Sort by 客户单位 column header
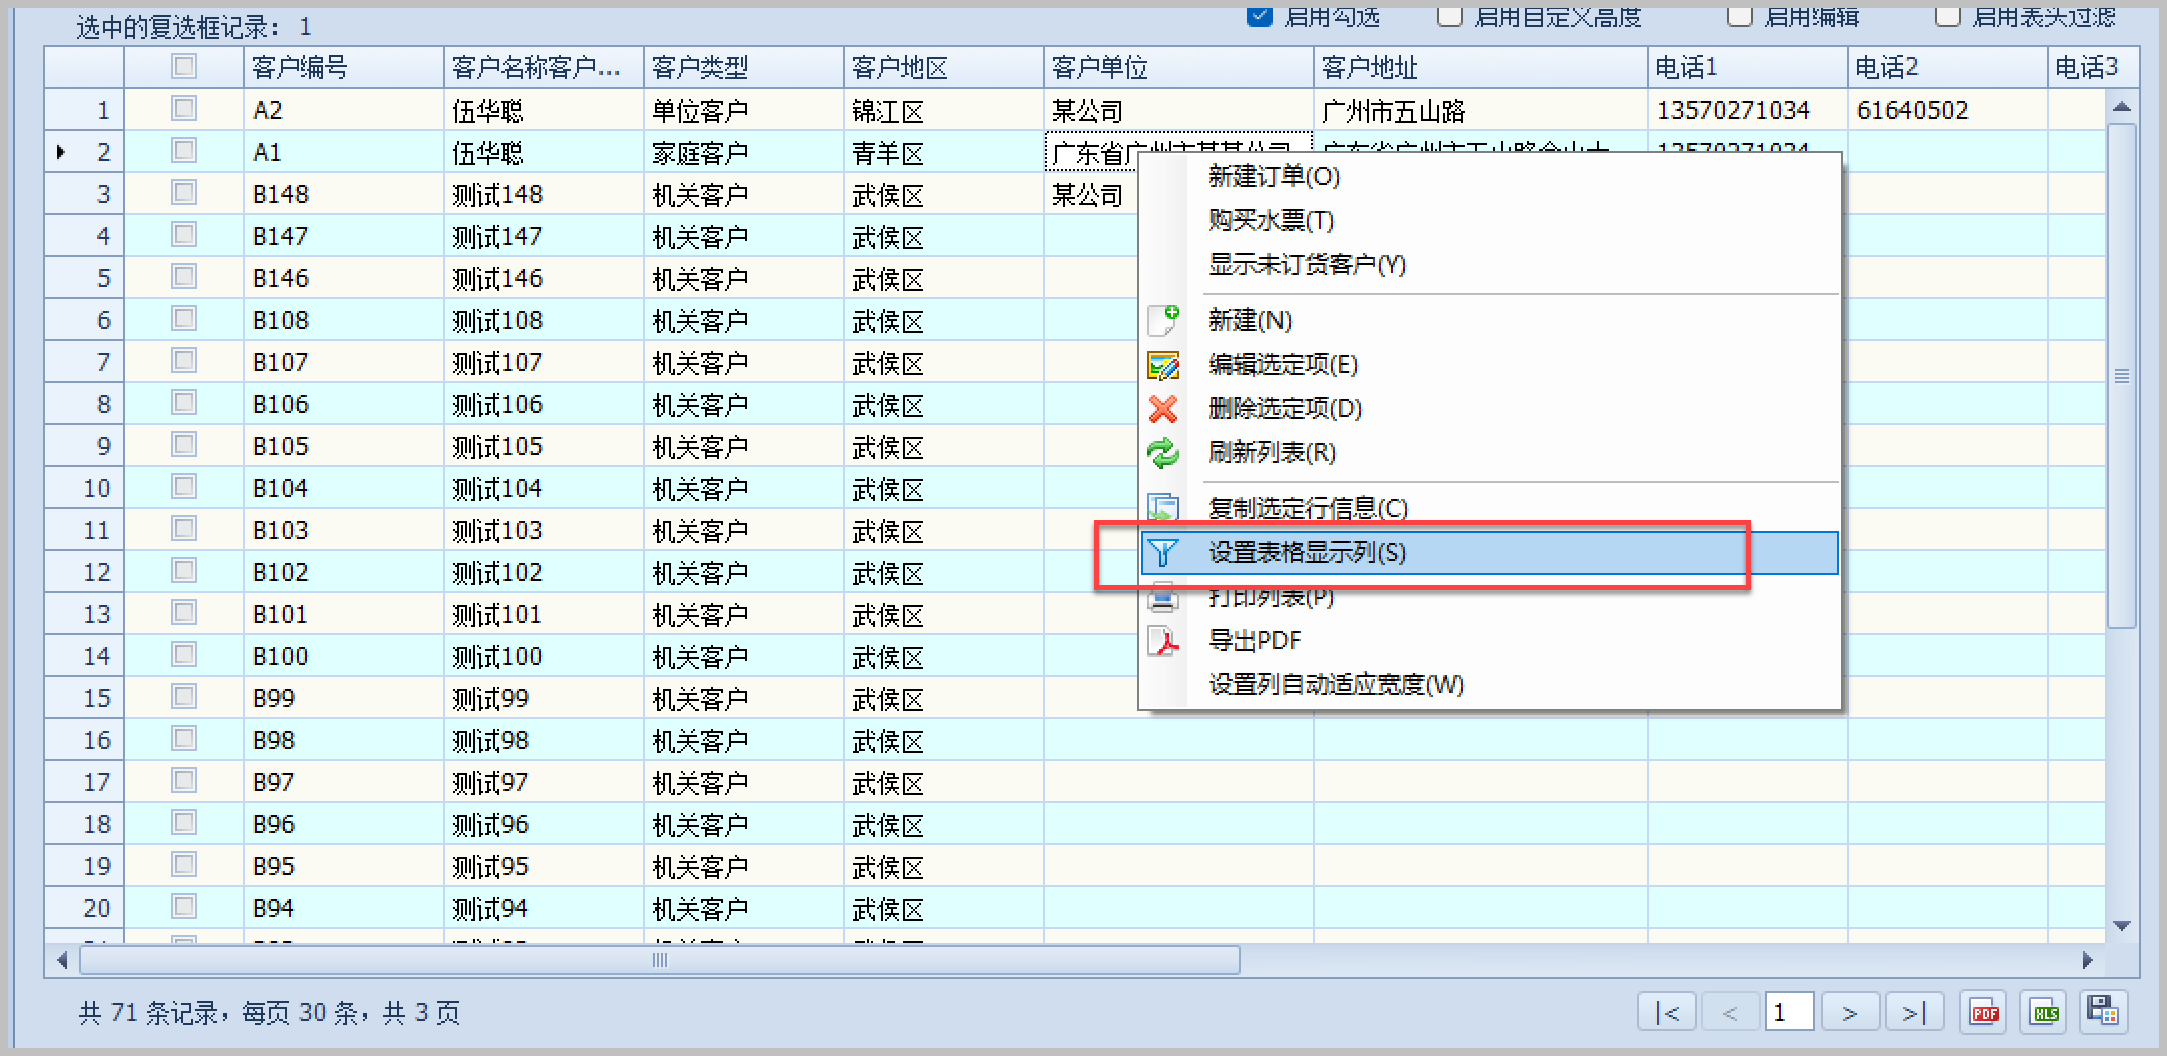 [x=1178, y=67]
